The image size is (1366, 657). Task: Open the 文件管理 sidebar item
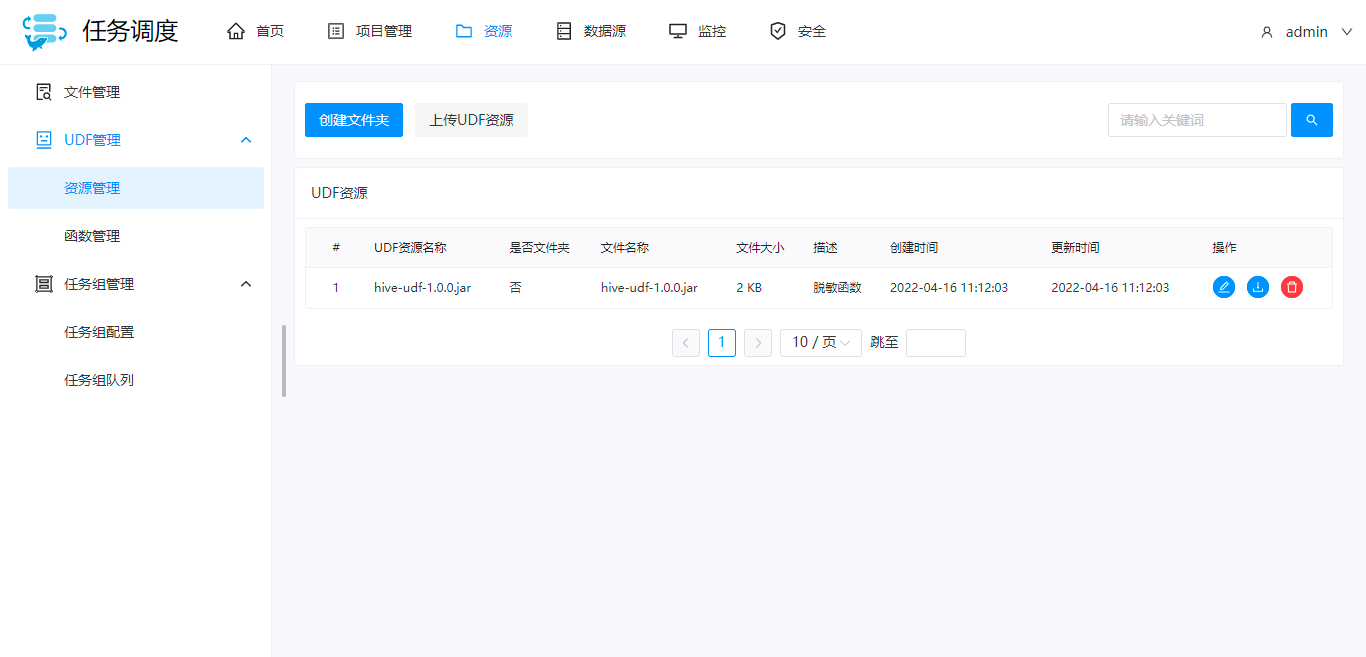click(91, 91)
